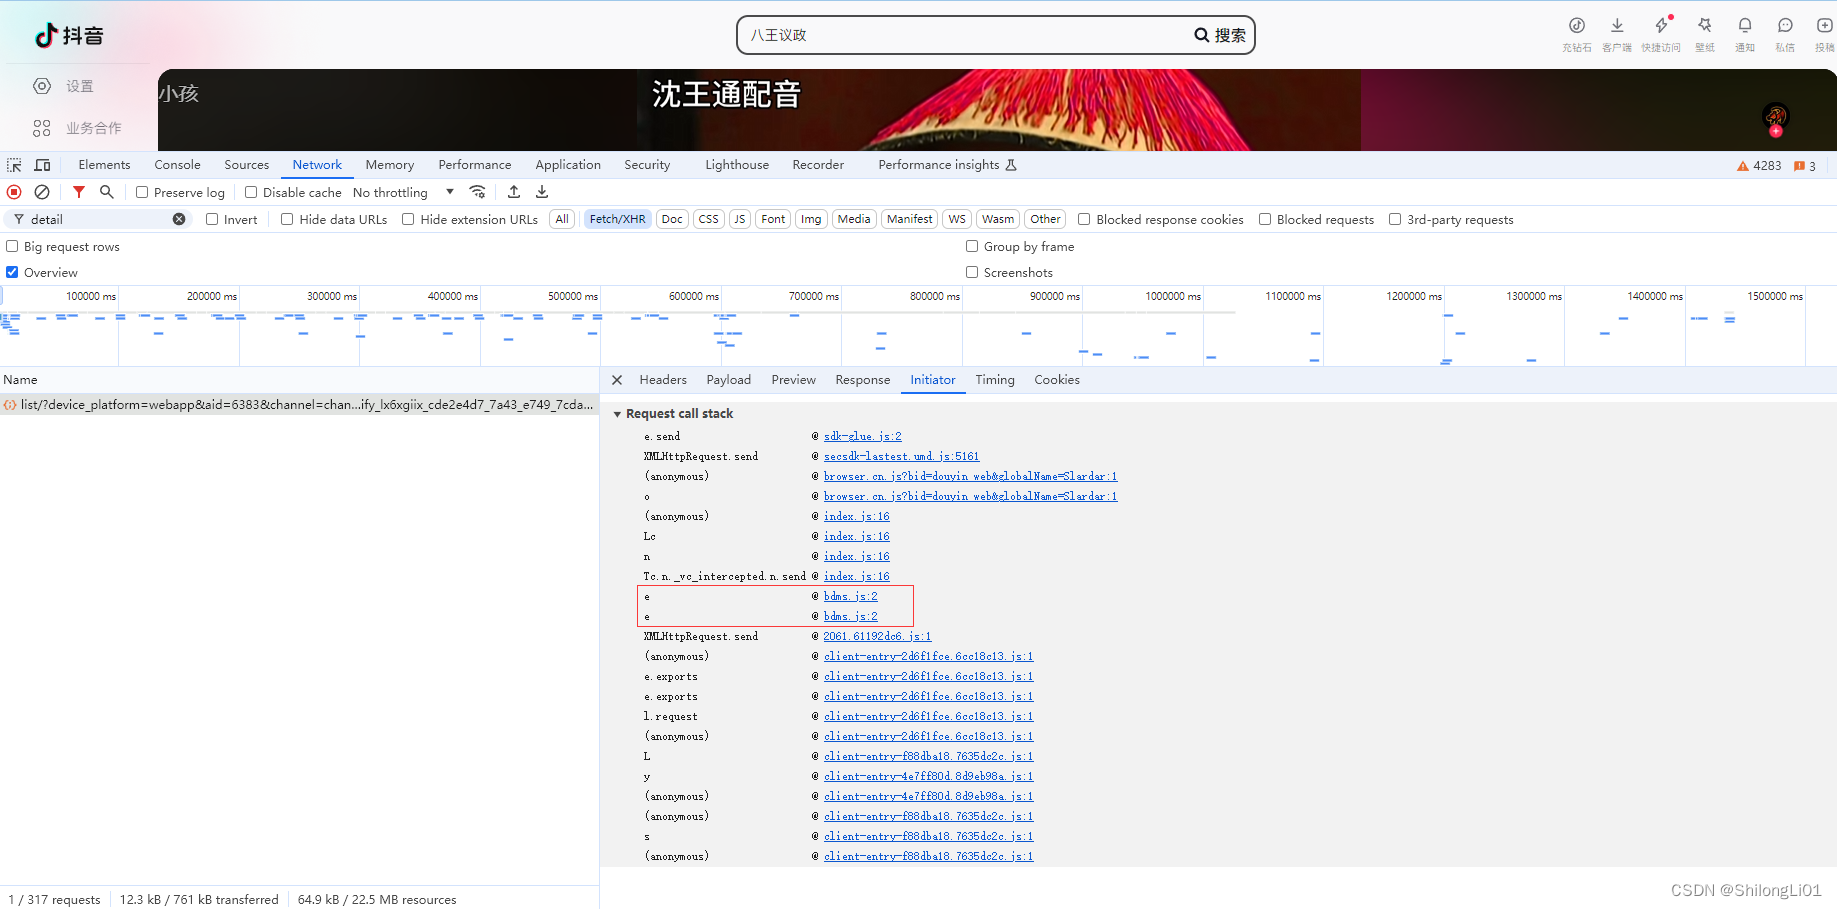This screenshot has width=1837, height=909.
Task: Enable Big request rows
Action: click(x=12, y=246)
